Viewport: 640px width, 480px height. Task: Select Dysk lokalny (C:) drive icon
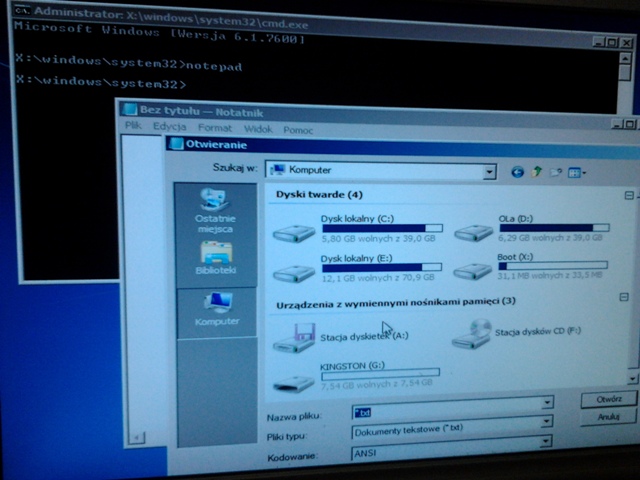(x=294, y=234)
